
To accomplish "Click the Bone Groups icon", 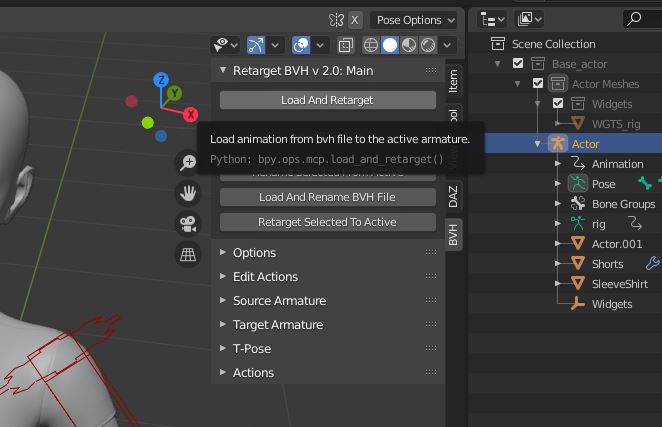I will [x=578, y=204].
